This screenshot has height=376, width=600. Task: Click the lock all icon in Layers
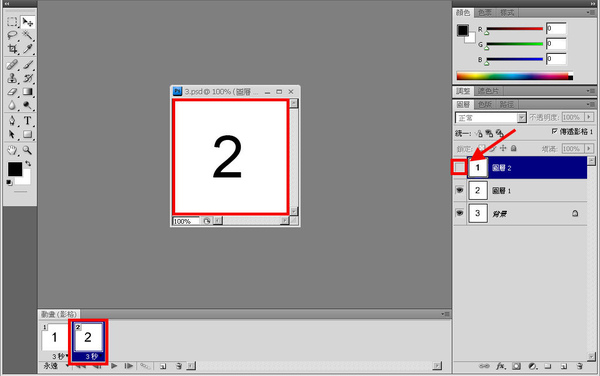click(x=514, y=148)
